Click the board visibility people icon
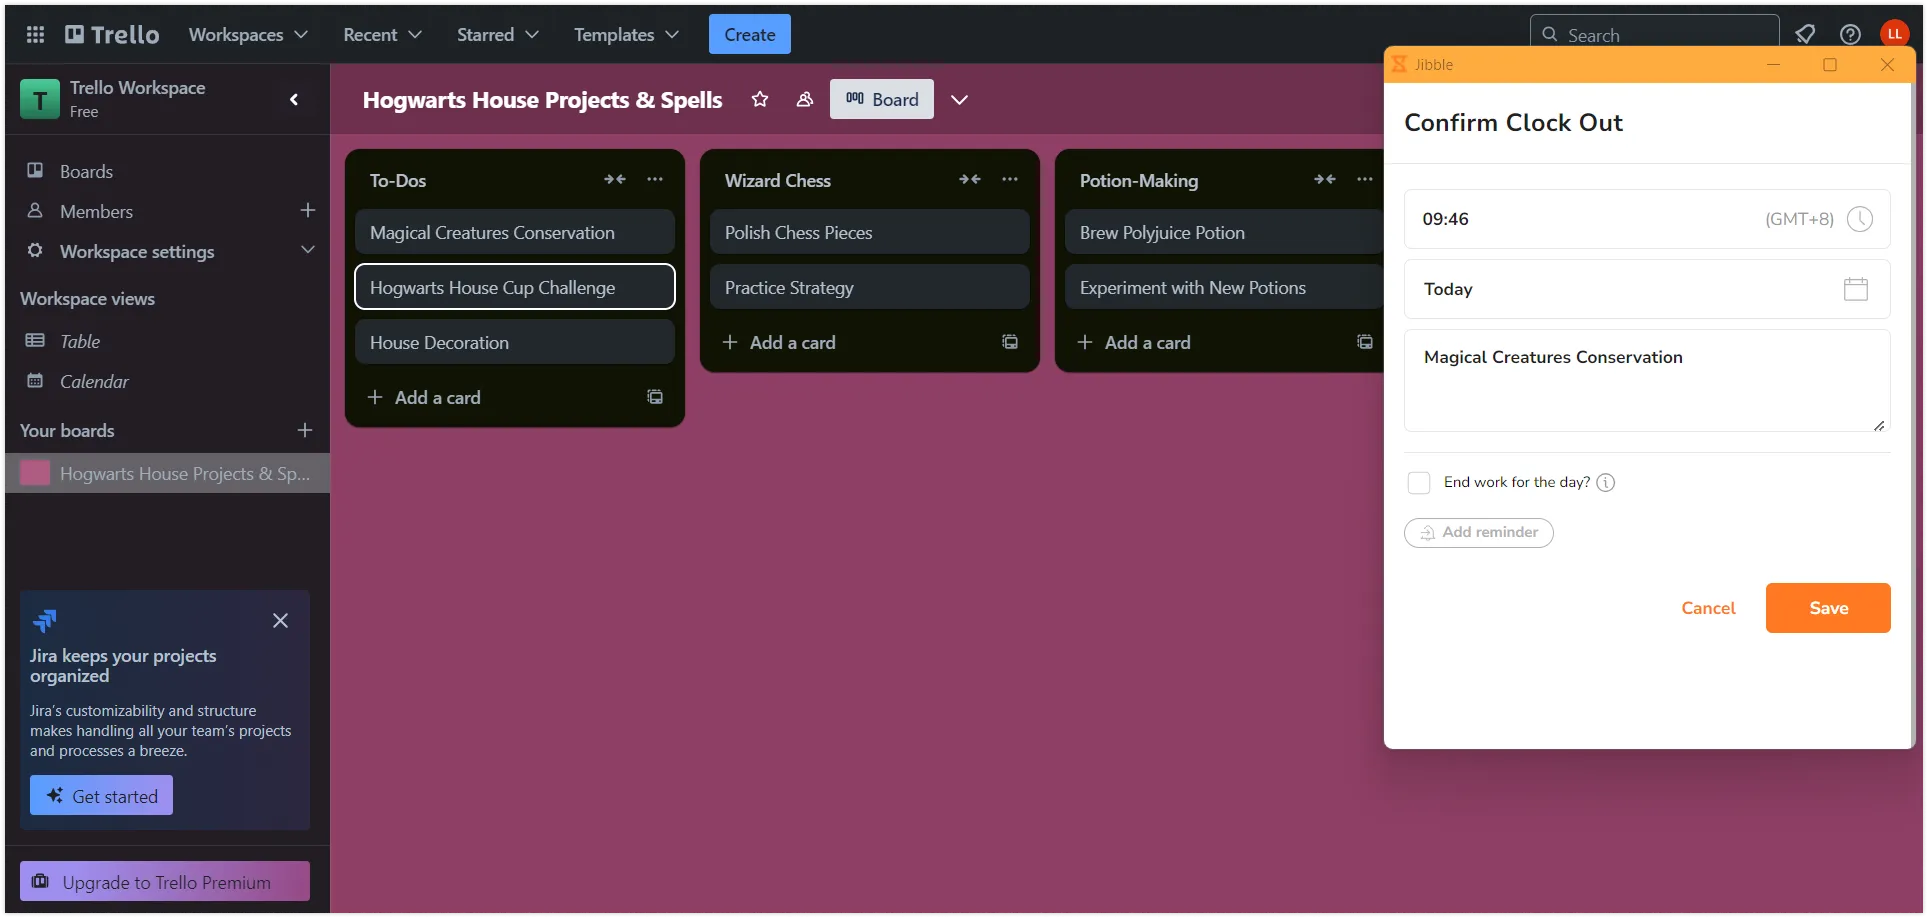Screen dimensions: 1928x918 [x=804, y=99]
